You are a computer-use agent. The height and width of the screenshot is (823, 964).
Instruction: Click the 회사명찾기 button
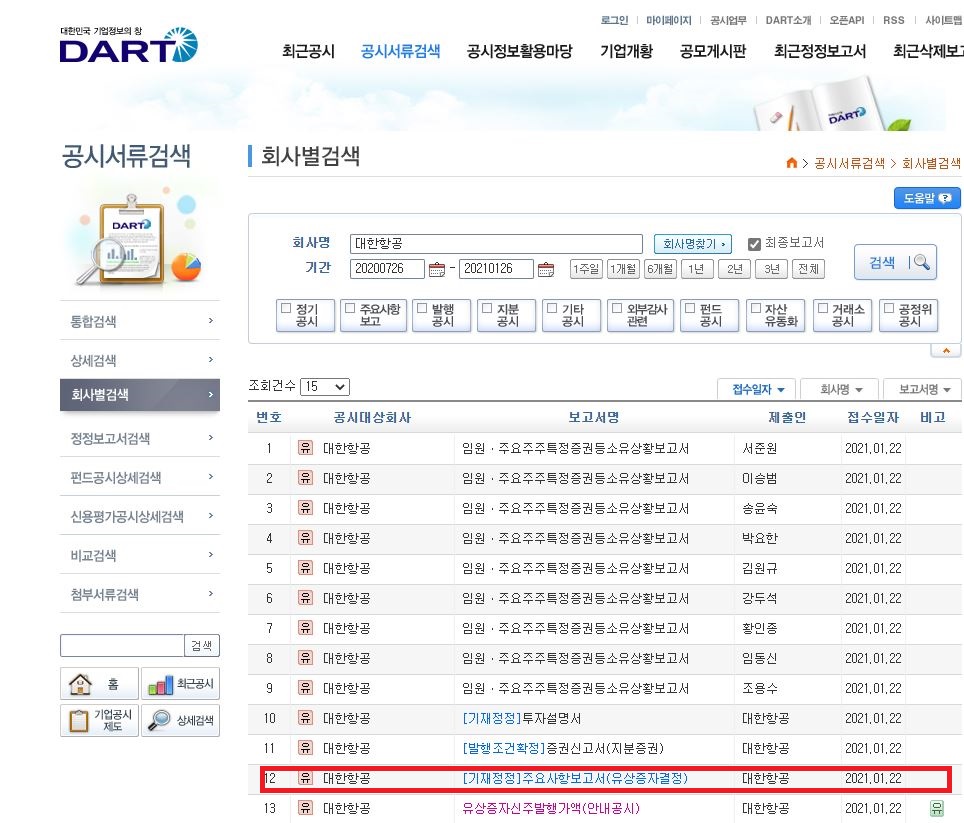[693, 244]
